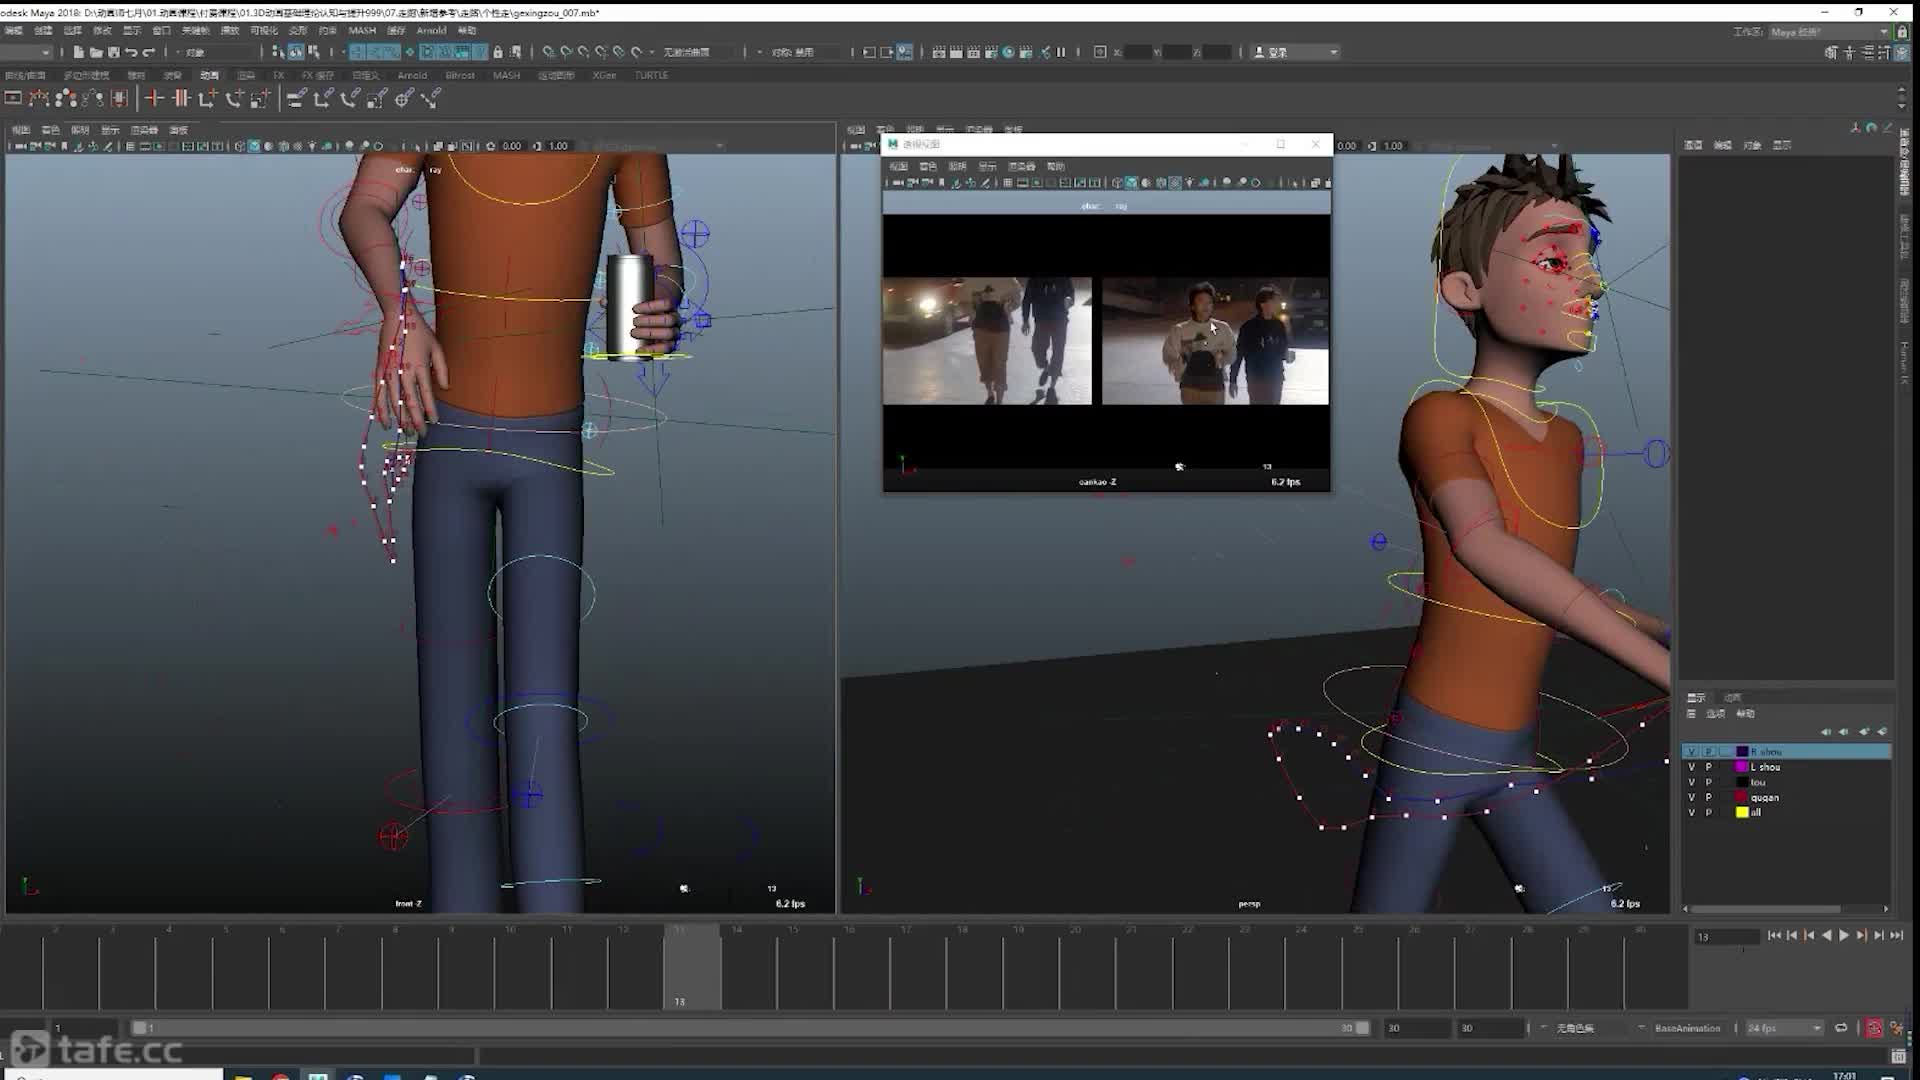Image resolution: width=1920 pixels, height=1080 pixels.
Task: Toggle V visibility for L_shou layer
Action: click(1692, 767)
